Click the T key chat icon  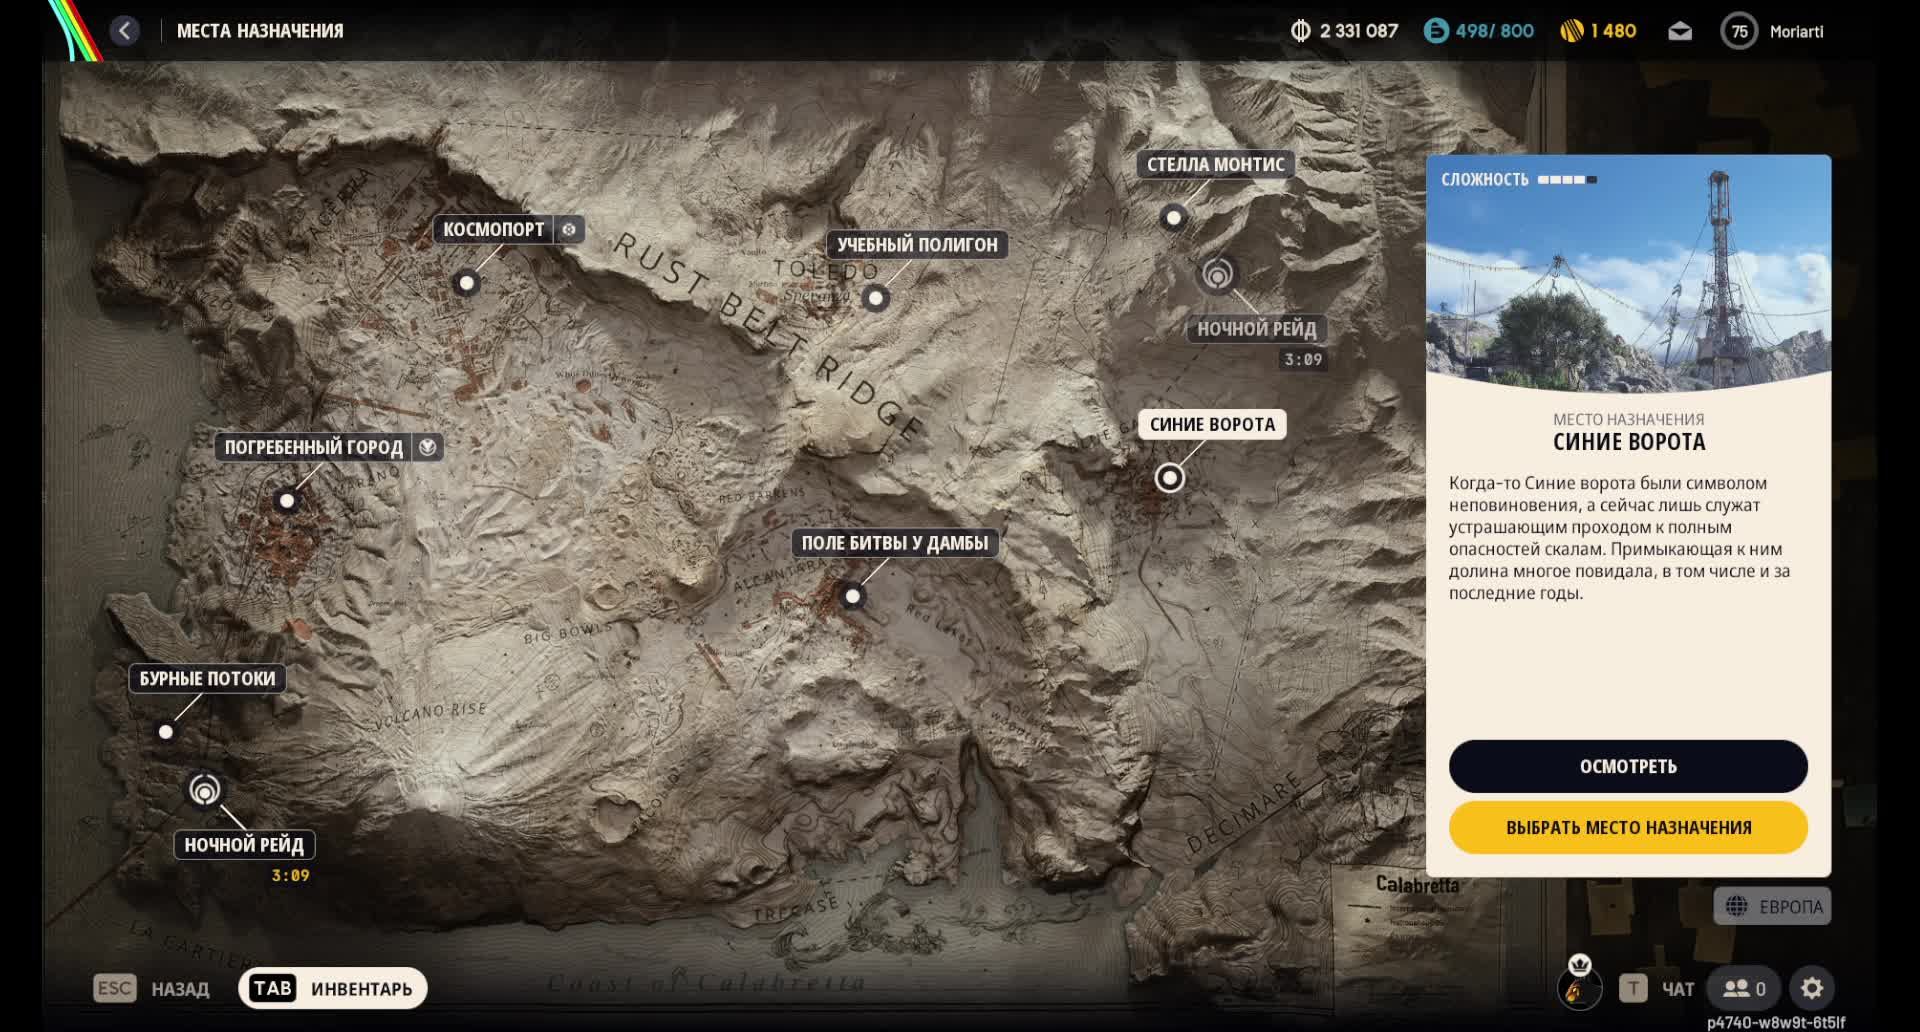coord(1633,988)
